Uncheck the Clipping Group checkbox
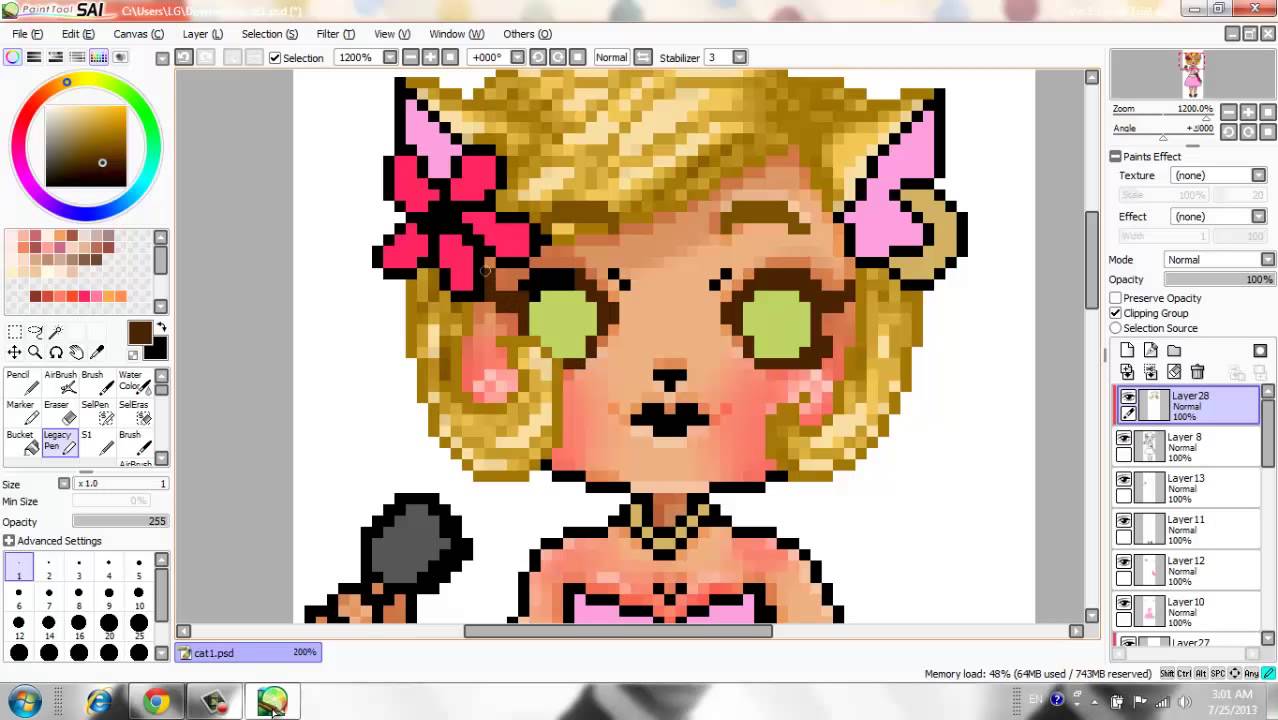Viewport: 1278px width, 720px height. [x=1115, y=313]
